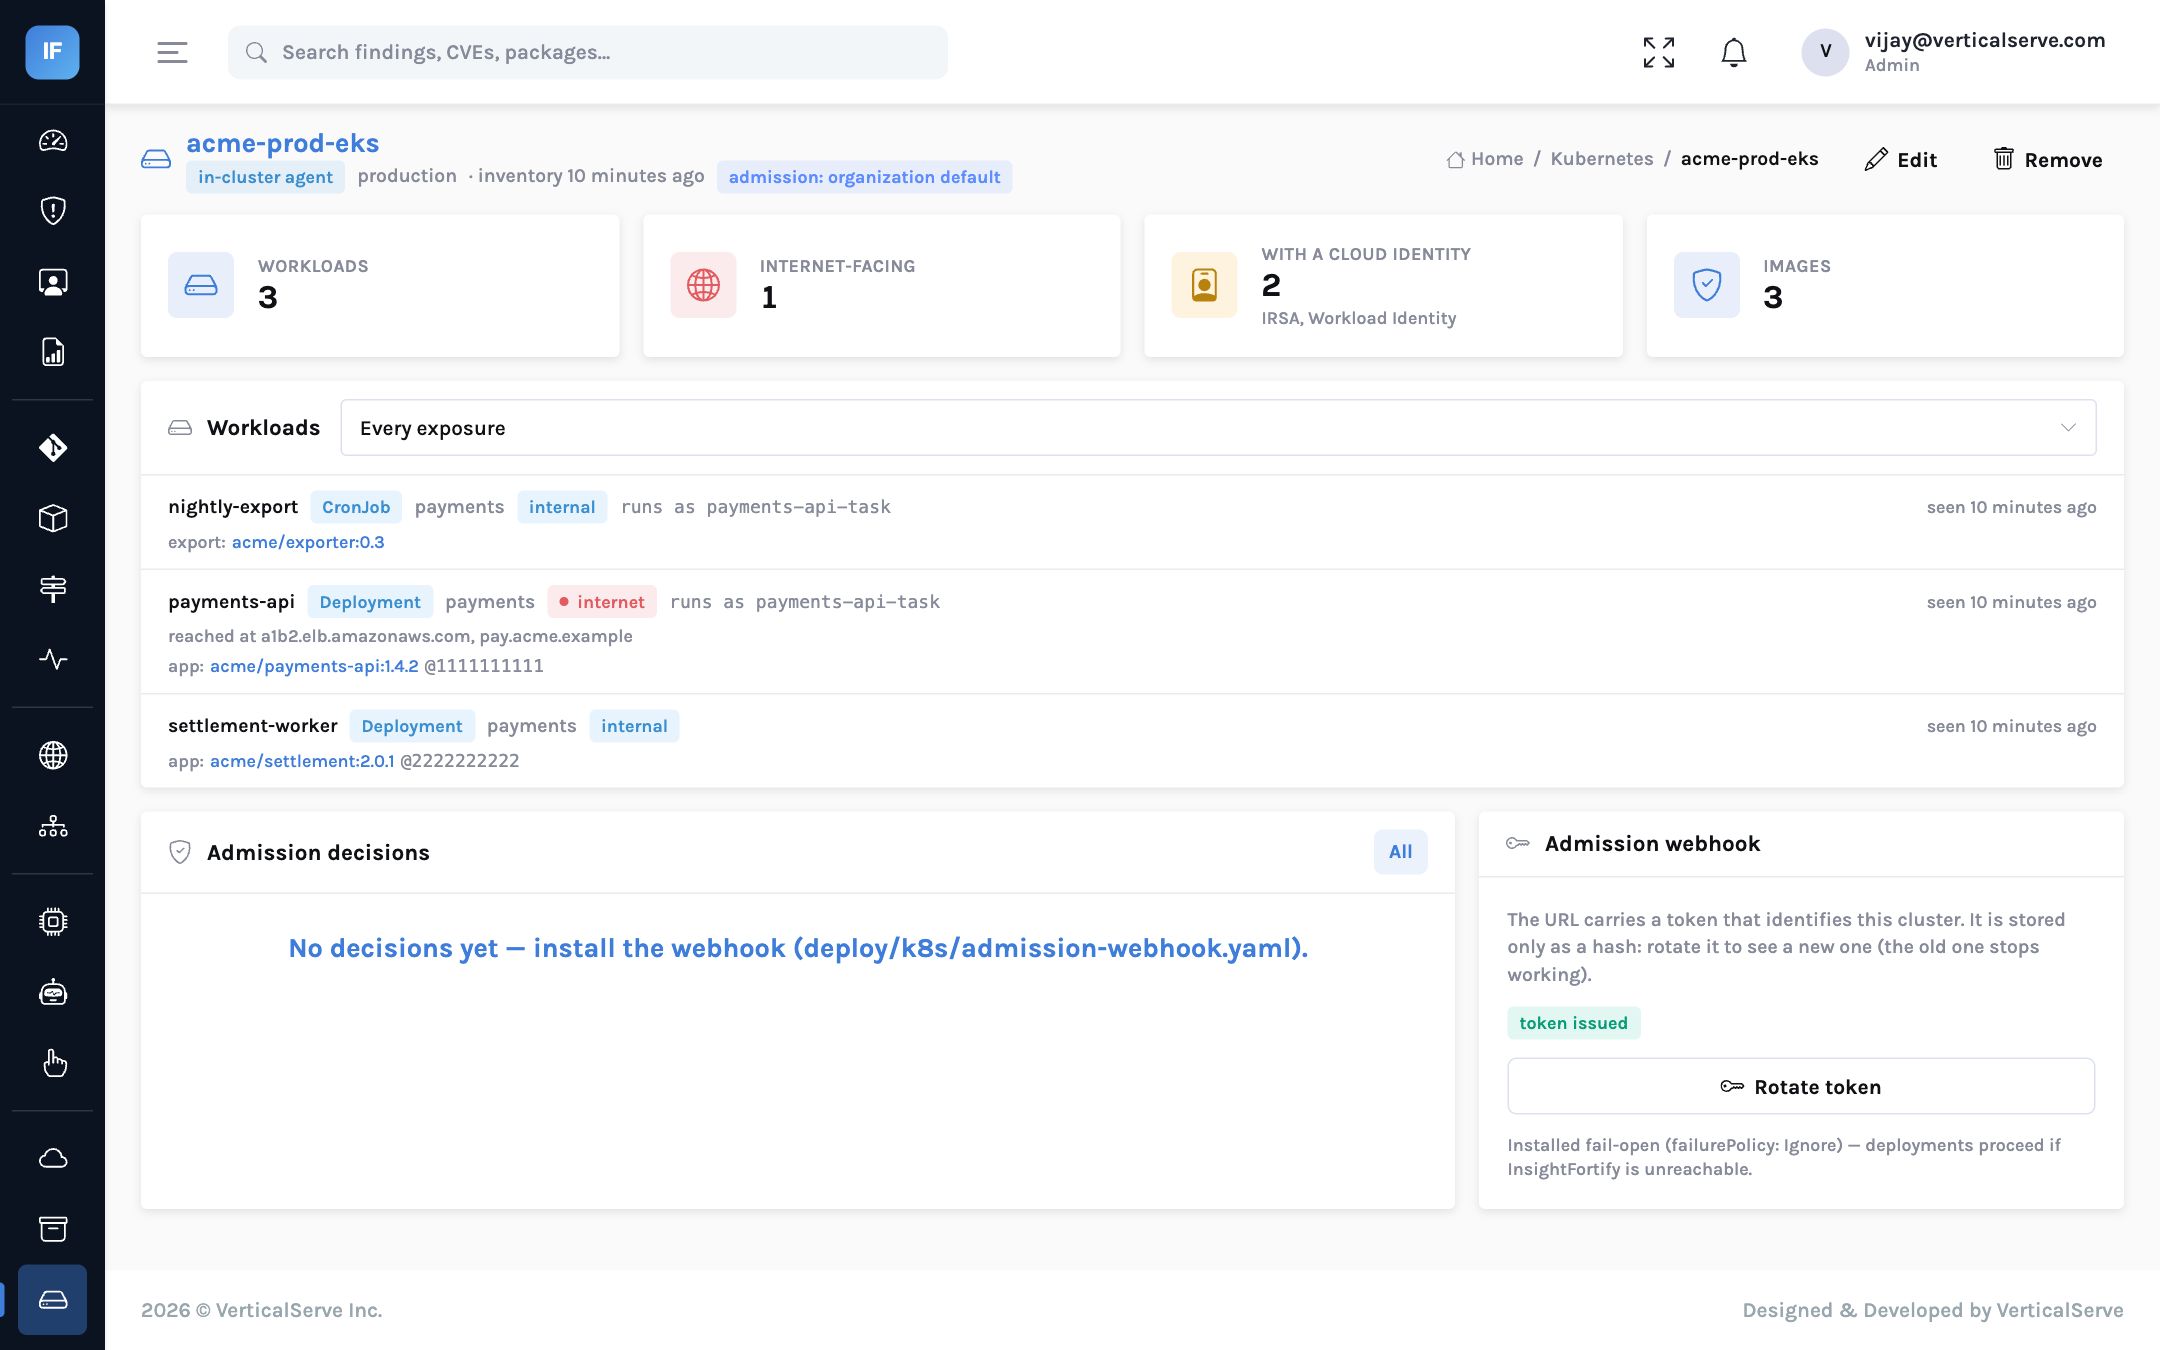The width and height of the screenshot is (2160, 1350).
Task: Click the acme-prod-eks cluster title
Action: tap(283, 143)
